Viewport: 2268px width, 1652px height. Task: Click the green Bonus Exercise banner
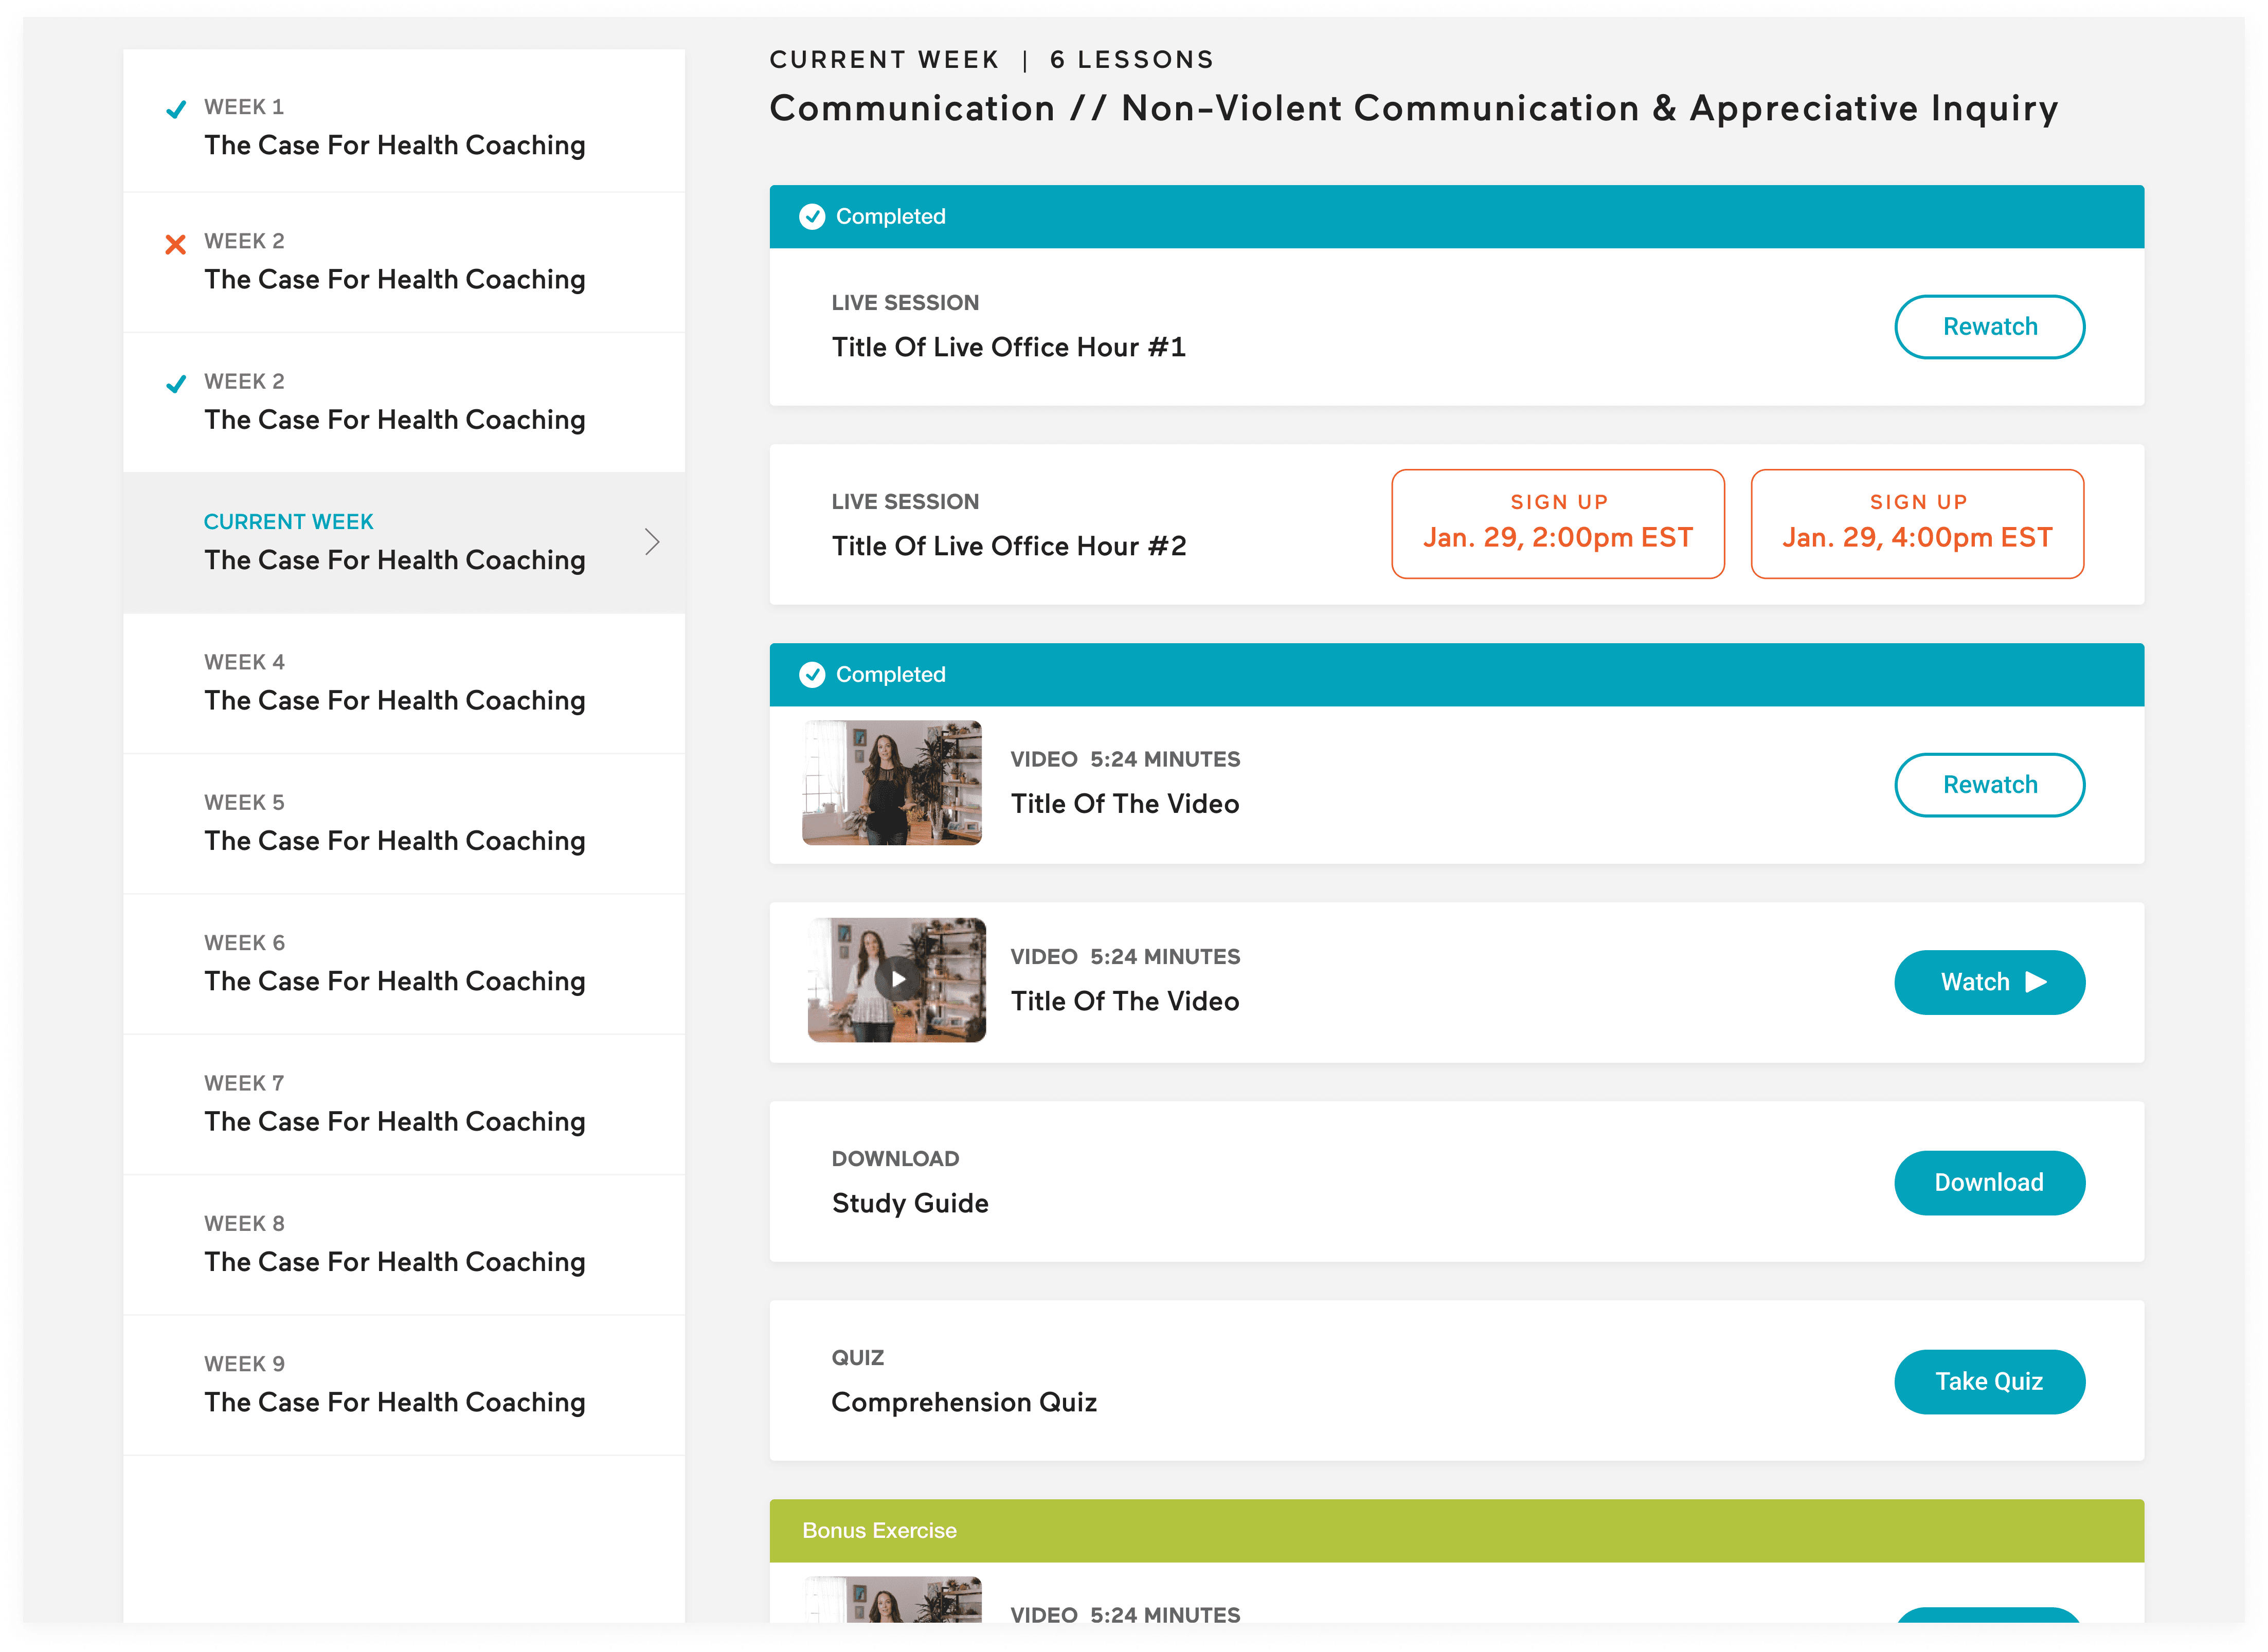(x=1456, y=1530)
